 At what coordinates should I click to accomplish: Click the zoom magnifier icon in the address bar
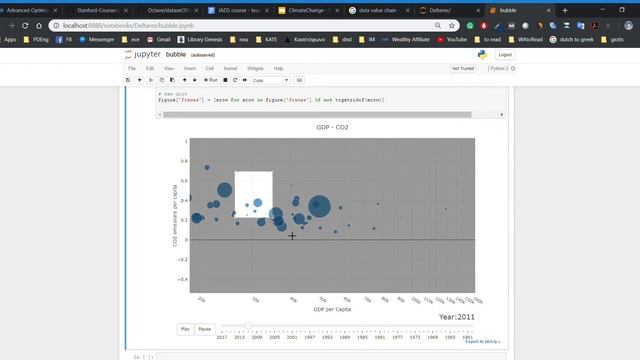[x=438, y=26]
